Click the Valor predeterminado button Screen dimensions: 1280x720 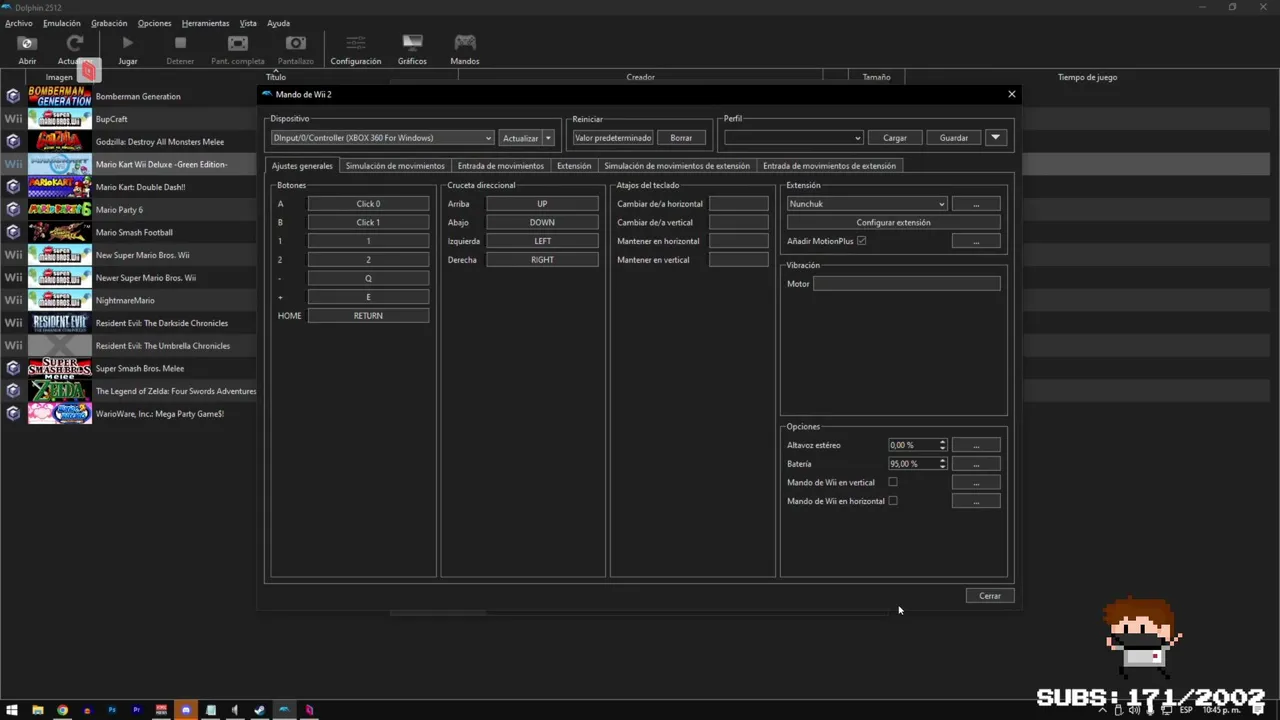(613, 138)
